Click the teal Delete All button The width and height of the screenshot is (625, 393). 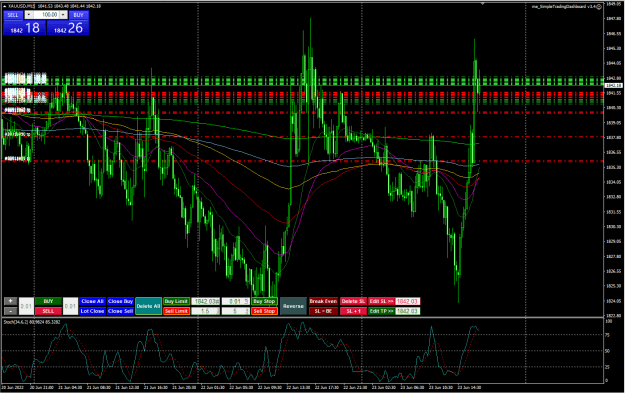click(x=148, y=306)
